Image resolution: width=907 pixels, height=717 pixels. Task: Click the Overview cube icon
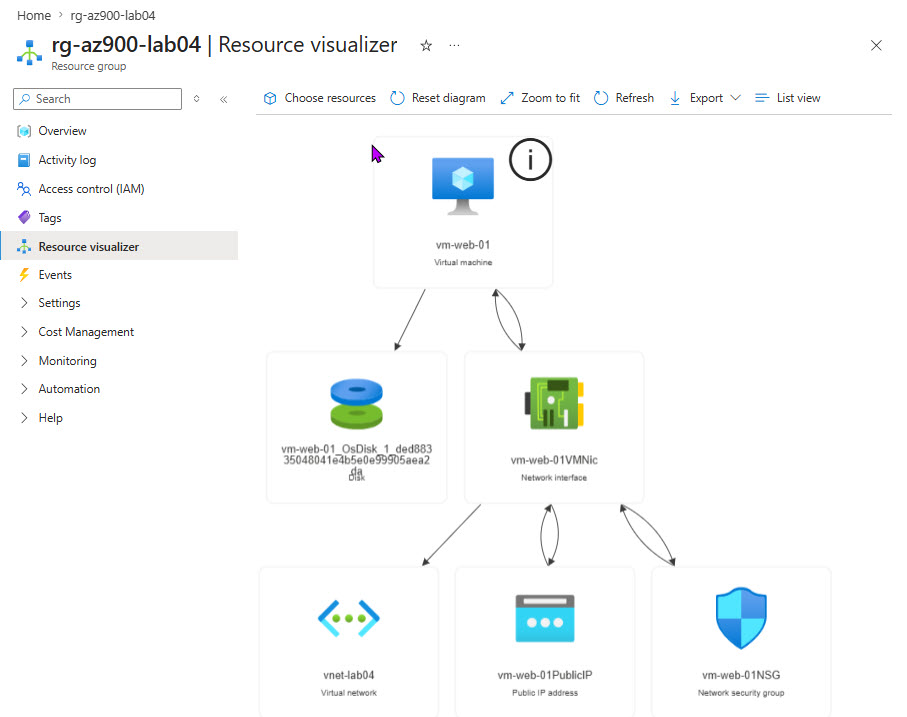[x=24, y=131]
